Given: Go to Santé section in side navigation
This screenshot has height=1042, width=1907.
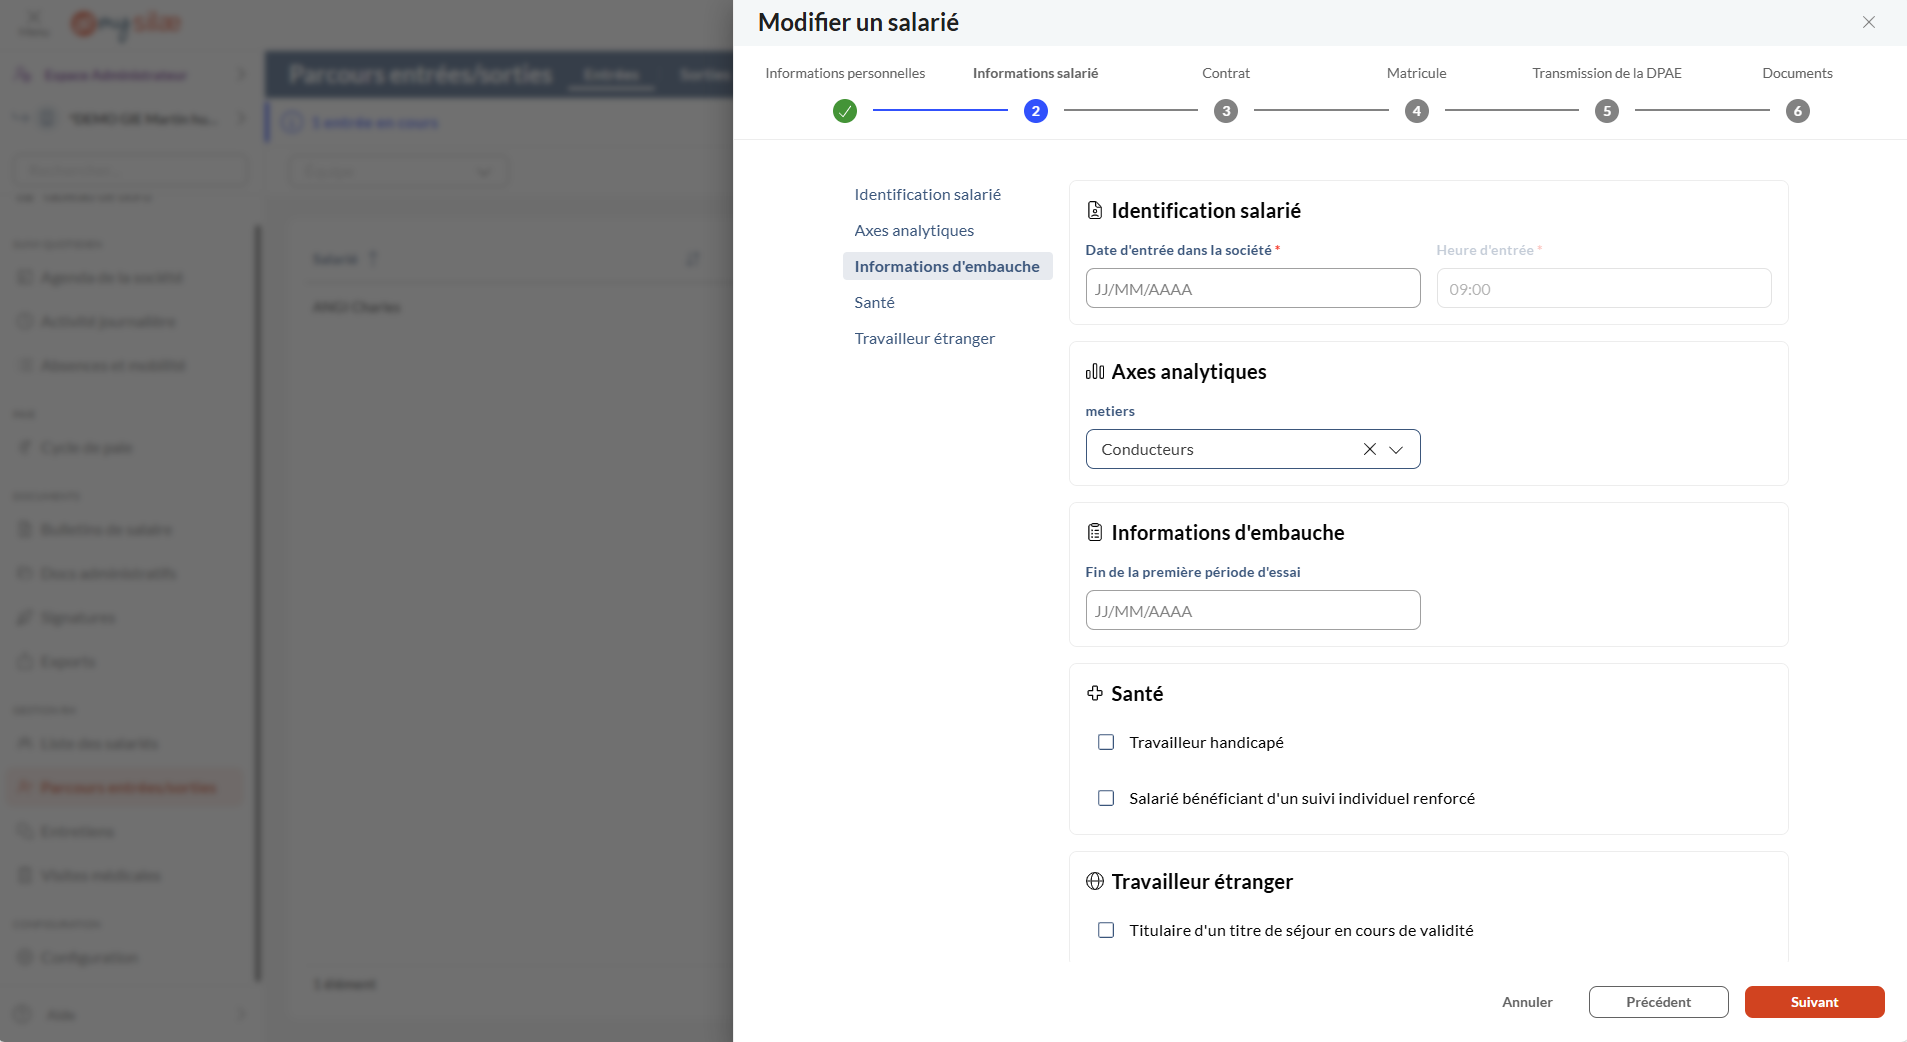Looking at the screenshot, I should pos(874,302).
